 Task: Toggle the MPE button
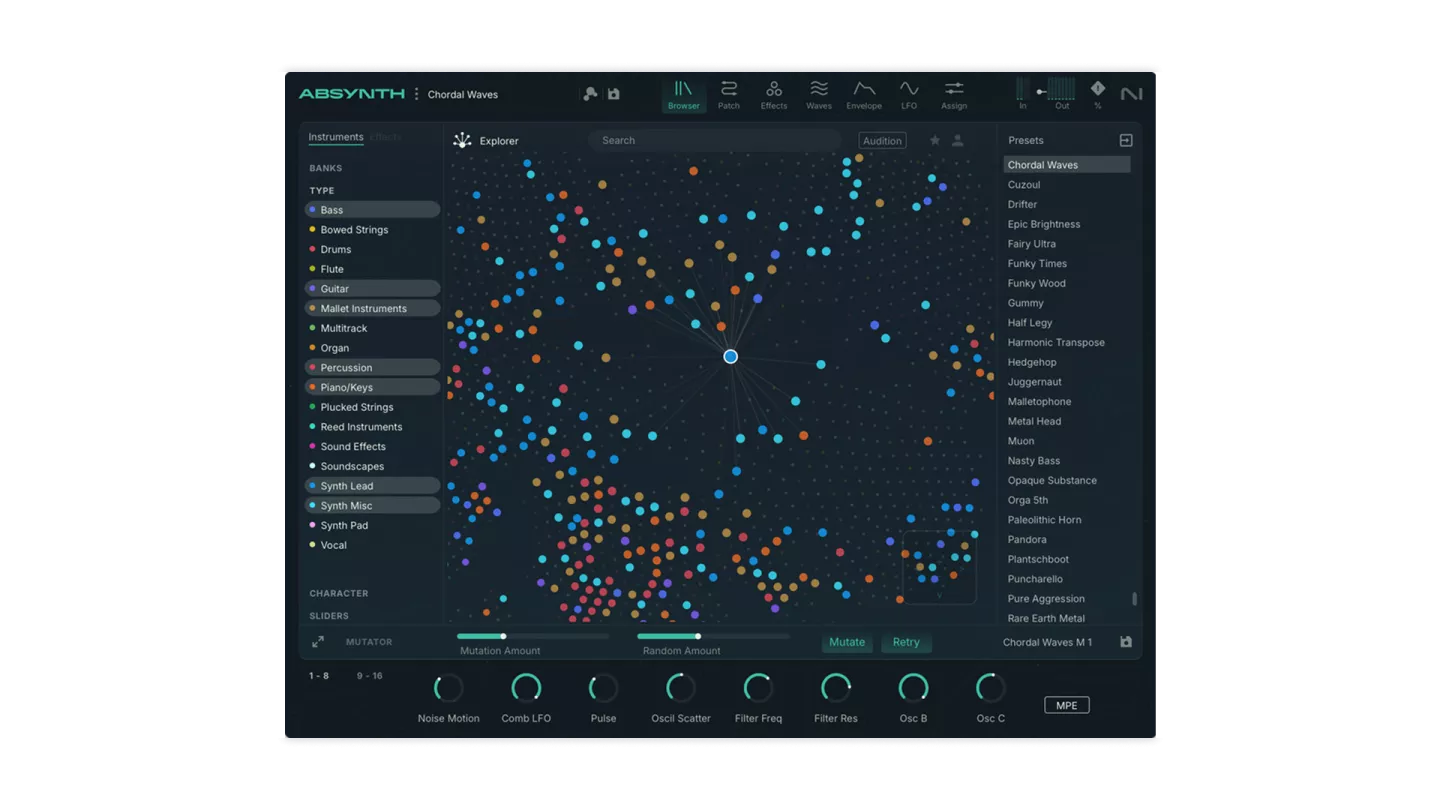pyautogui.click(x=1067, y=705)
